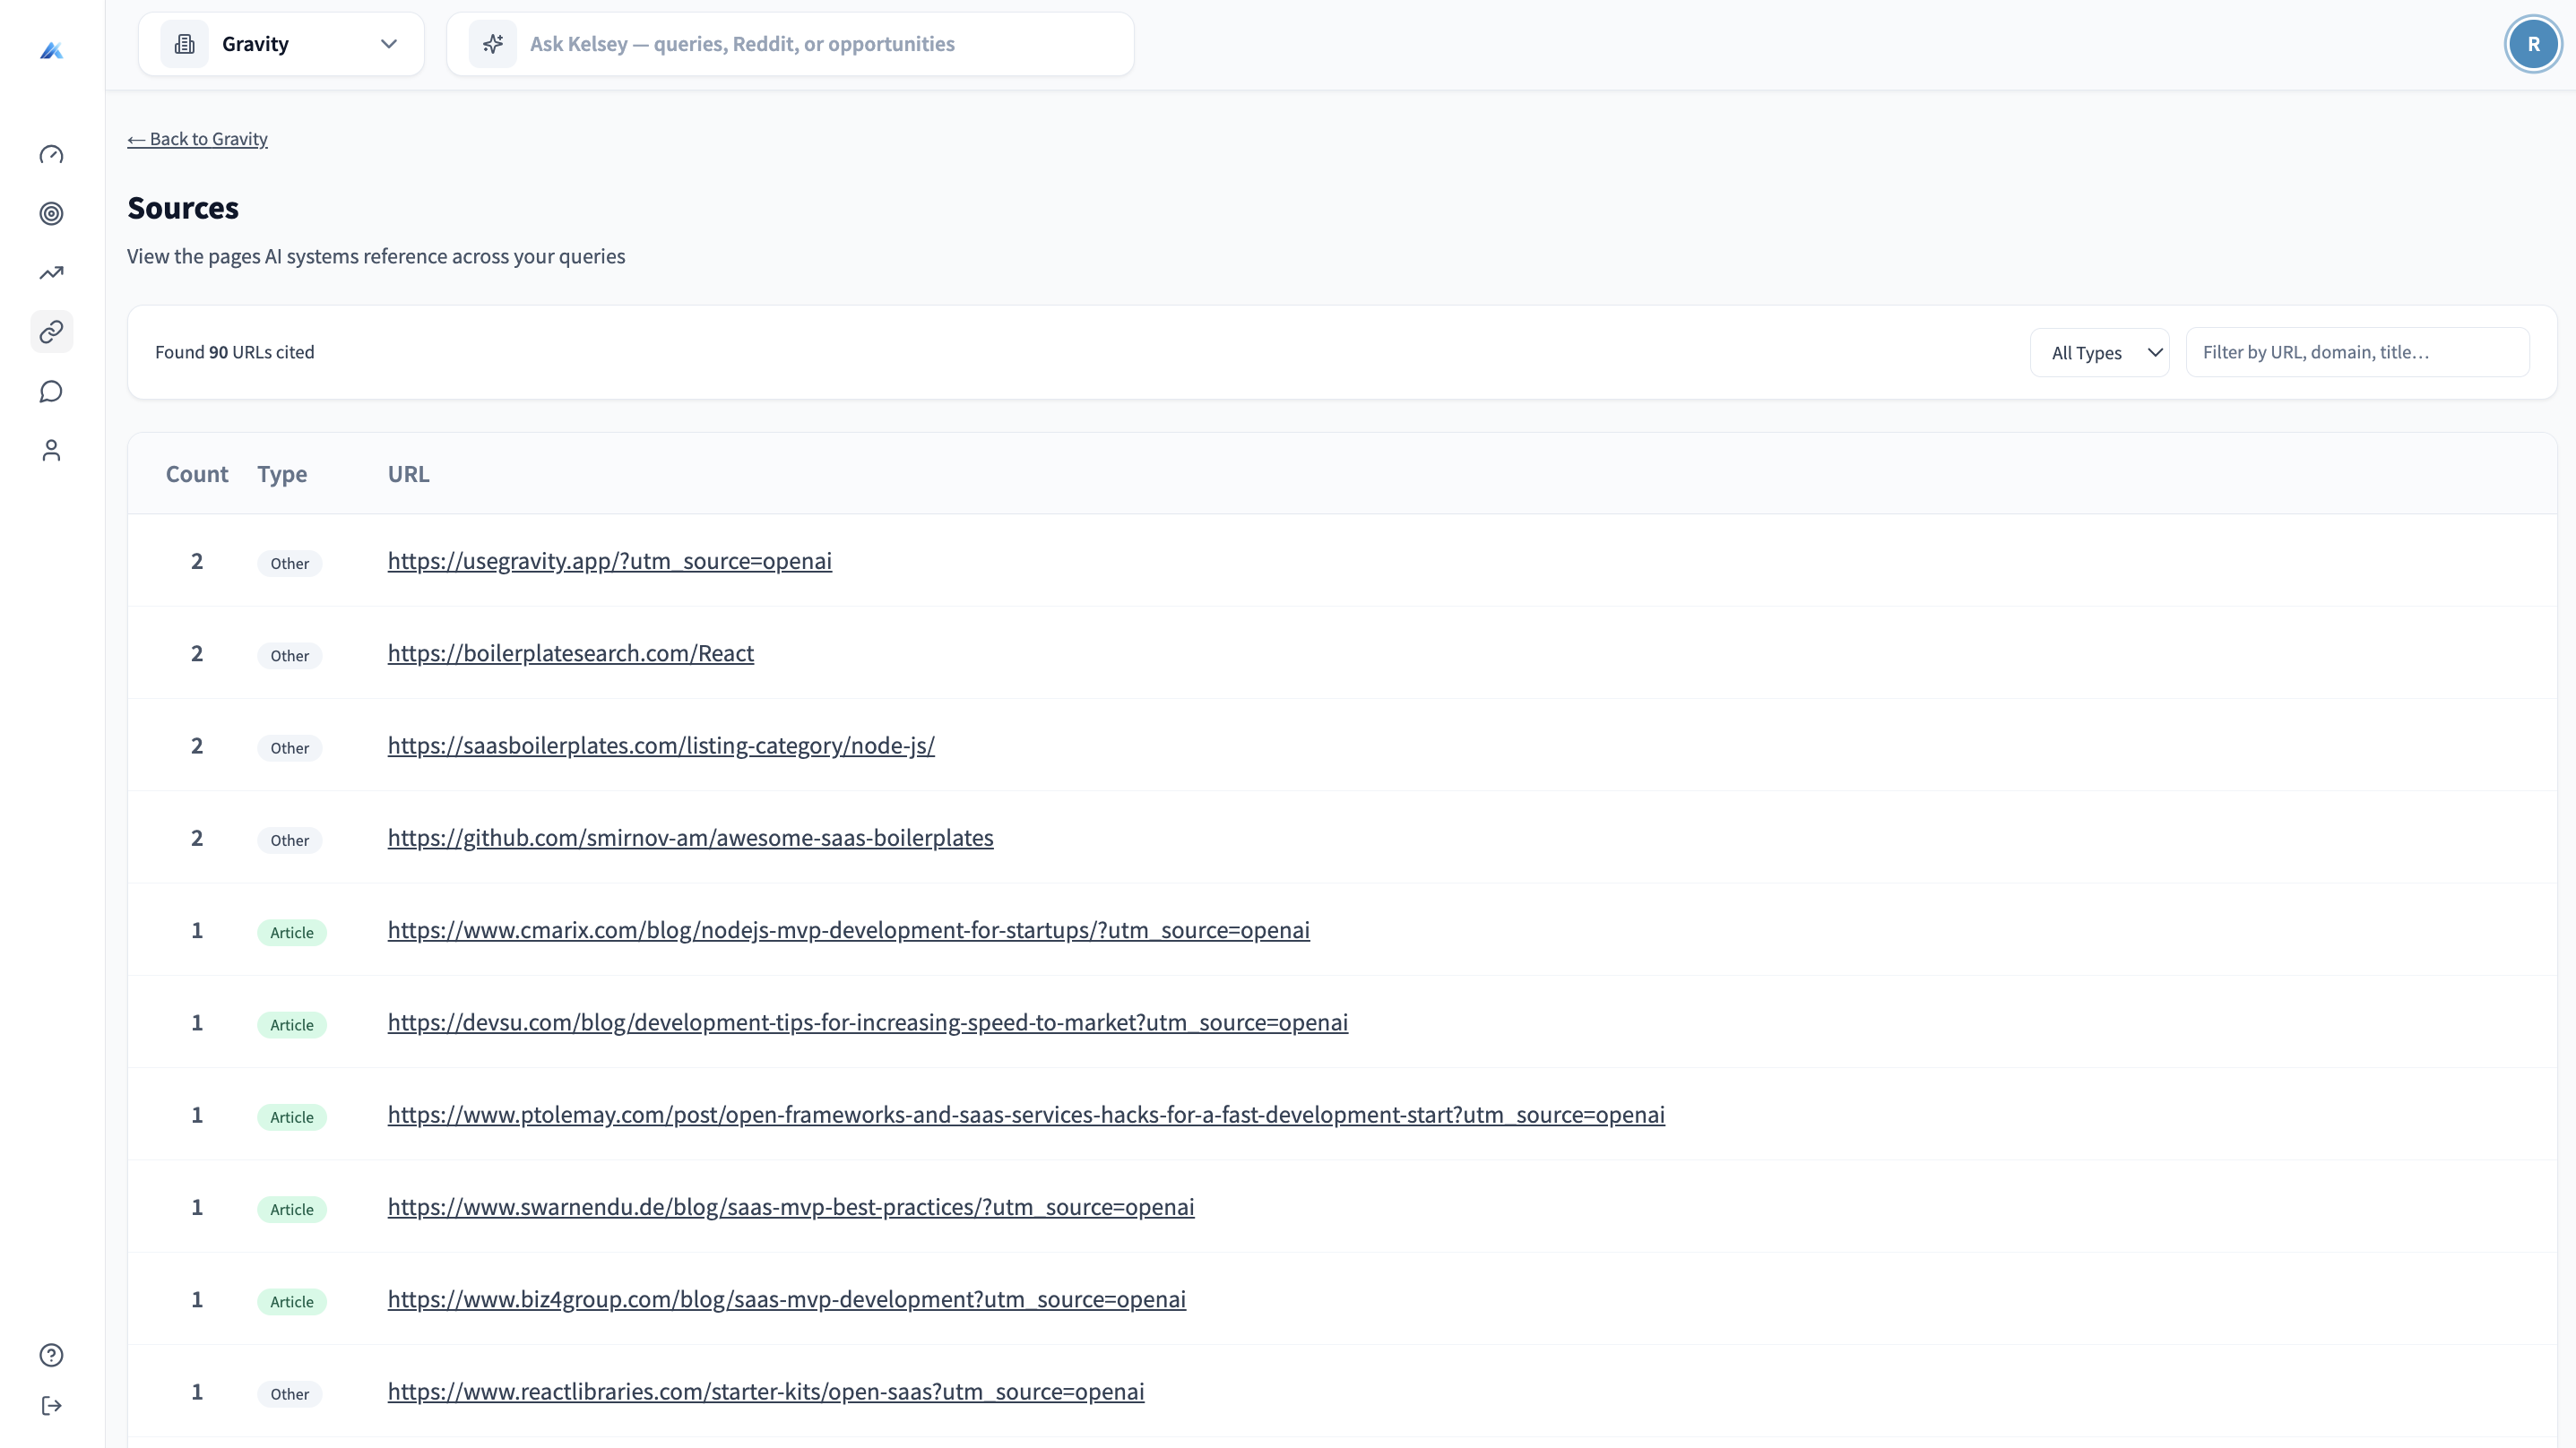Open the target icon in the sidebar
This screenshot has height=1448, width=2576.
(52, 213)
